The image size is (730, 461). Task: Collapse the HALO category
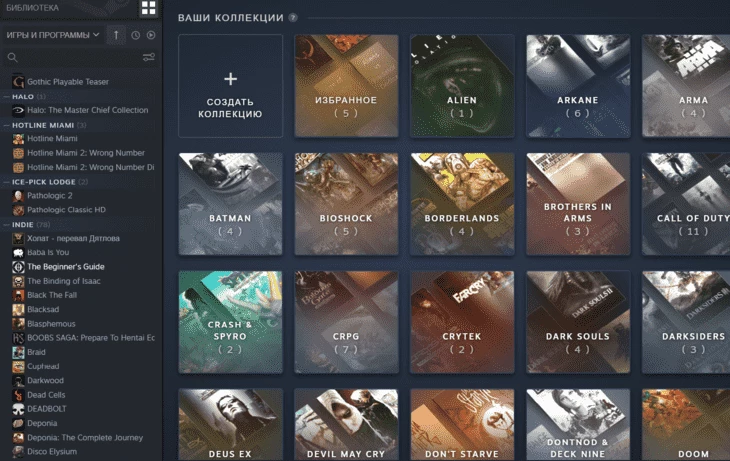(x=7, y=96)
